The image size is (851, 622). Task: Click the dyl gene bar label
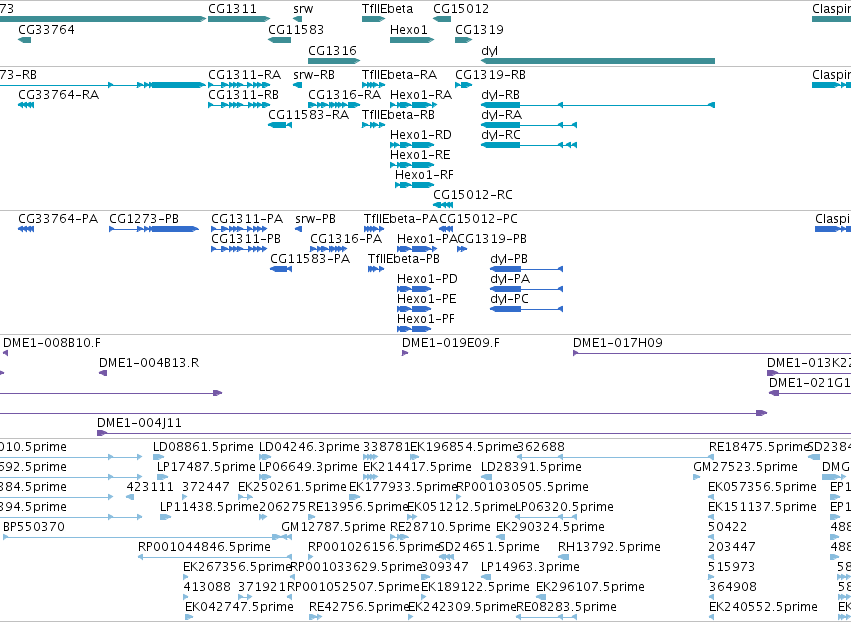[489, 50]
